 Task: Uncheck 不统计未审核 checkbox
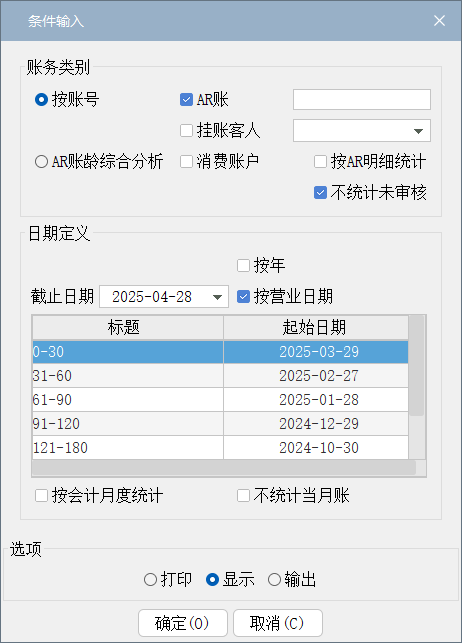(321, 192)
